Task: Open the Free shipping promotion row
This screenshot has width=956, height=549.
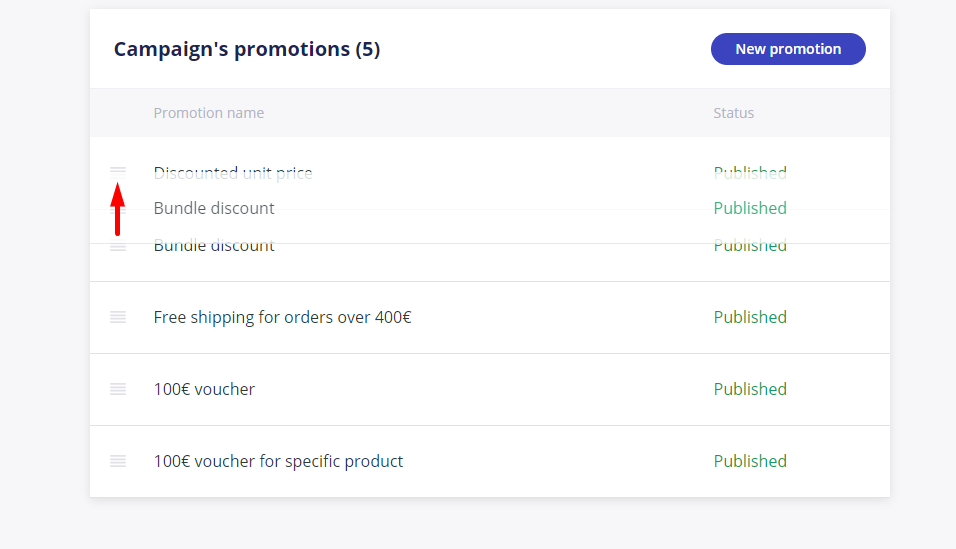Action: click(490, 317)
